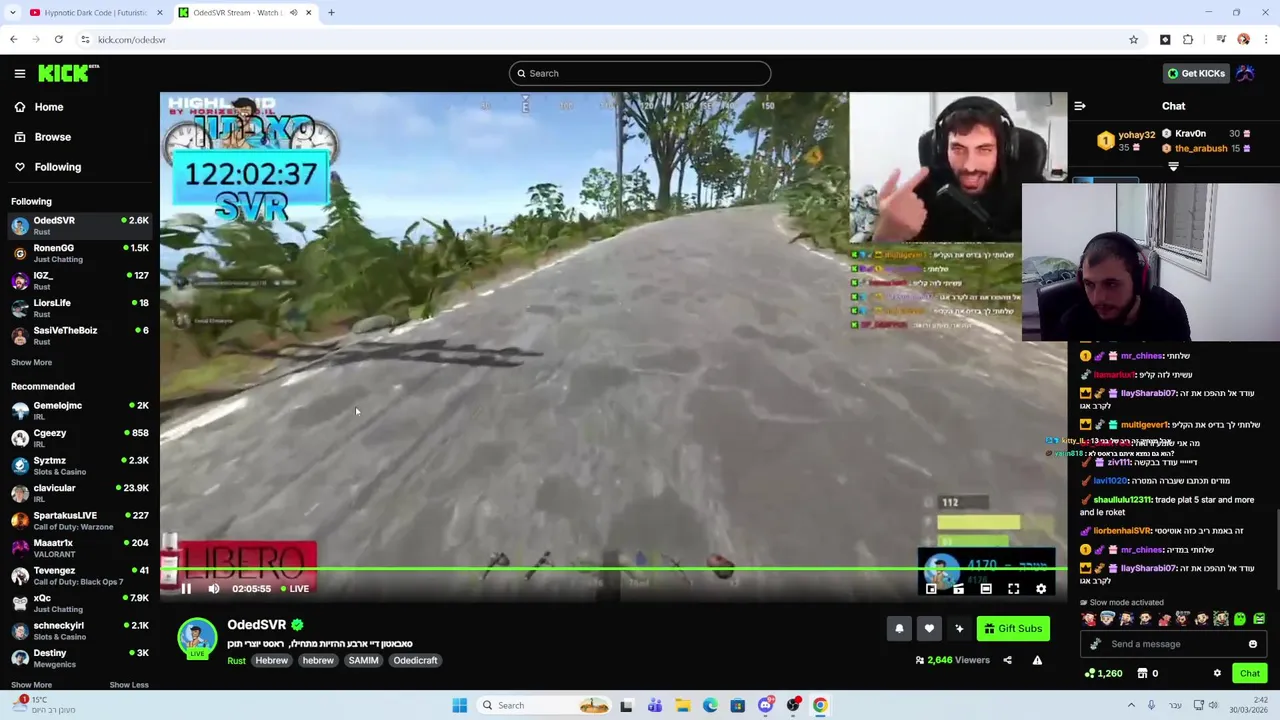Jump to LIVE indicator in player
The image size is (1280, 720).
pyautogui.click(x=295, y=589)
